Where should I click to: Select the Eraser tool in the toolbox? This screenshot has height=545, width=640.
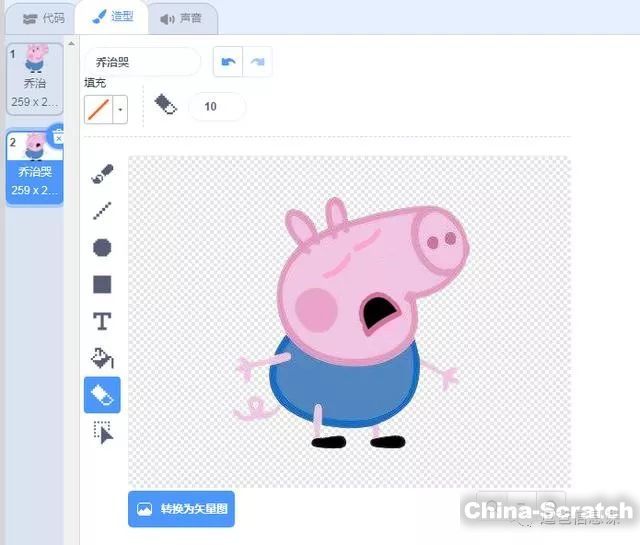pyautogui.click(x=102, y=395)
